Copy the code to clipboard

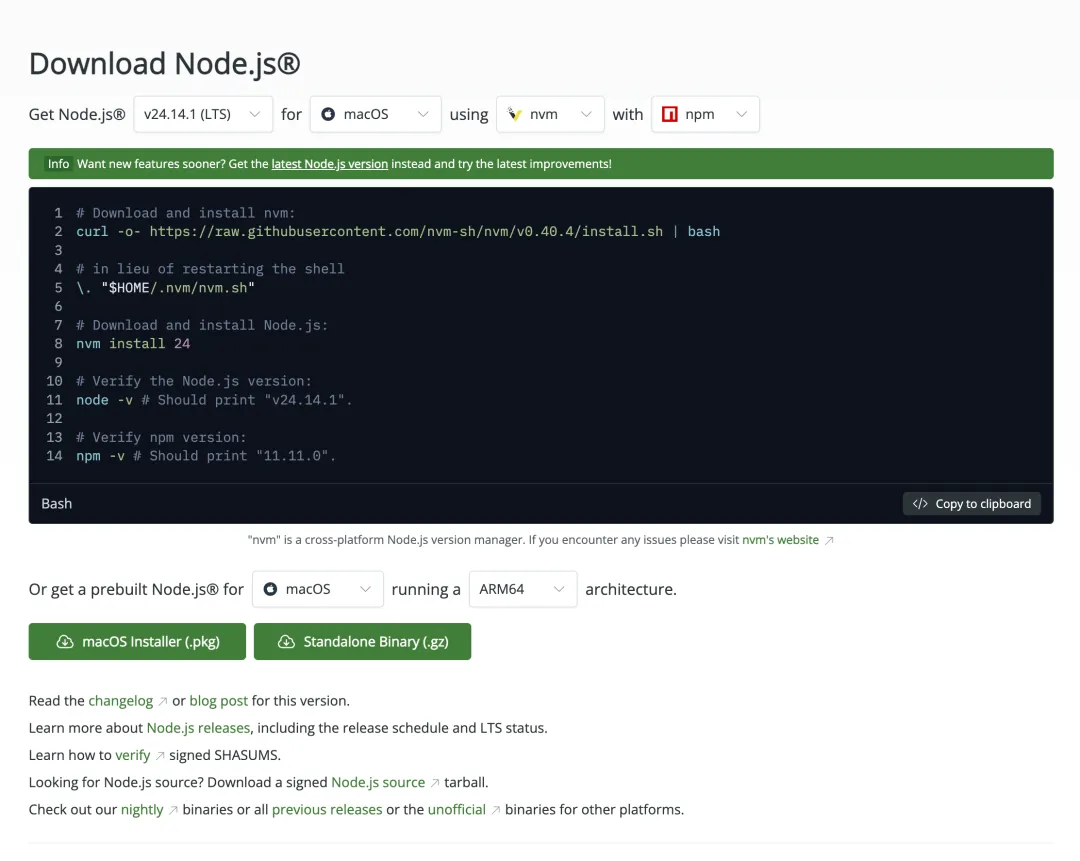point(971,504)
